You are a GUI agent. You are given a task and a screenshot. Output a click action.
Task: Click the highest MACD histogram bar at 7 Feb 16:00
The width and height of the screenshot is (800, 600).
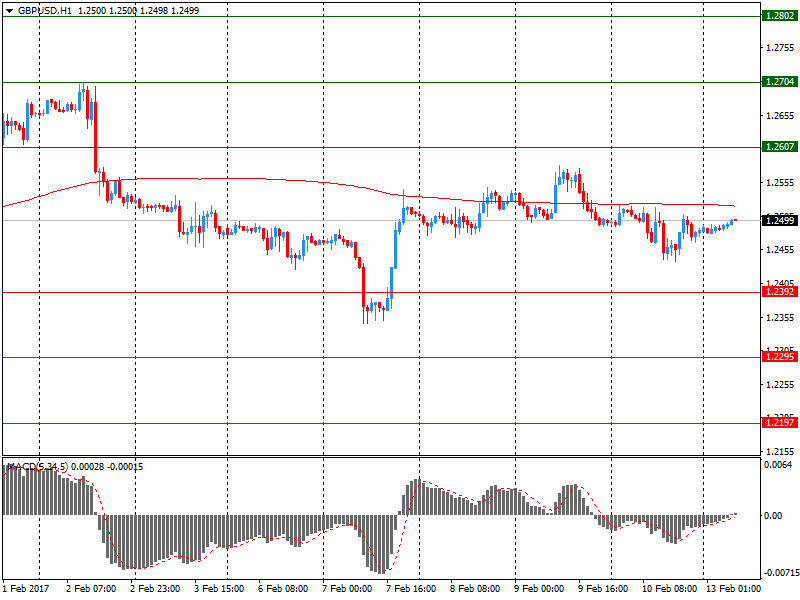click(418, 497)
